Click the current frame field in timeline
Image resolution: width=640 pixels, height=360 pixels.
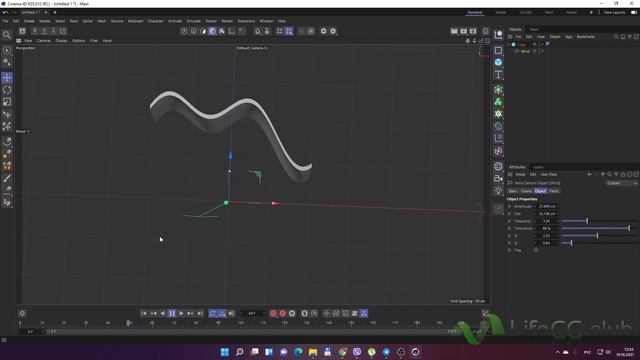click(x=252, y=313)
